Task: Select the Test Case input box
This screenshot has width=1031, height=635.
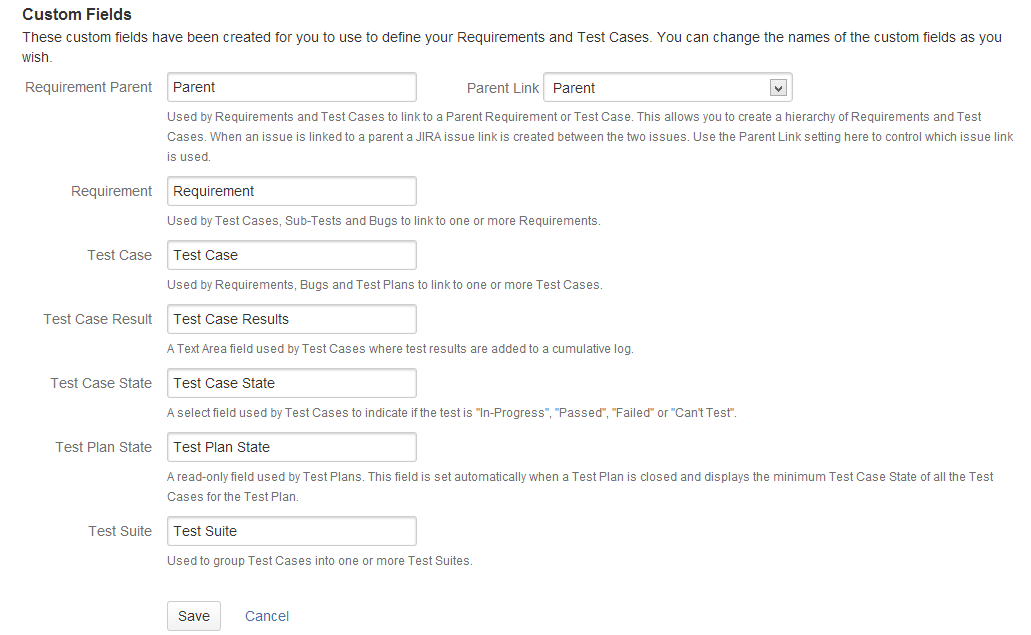Action: click(x=291, y=255)
